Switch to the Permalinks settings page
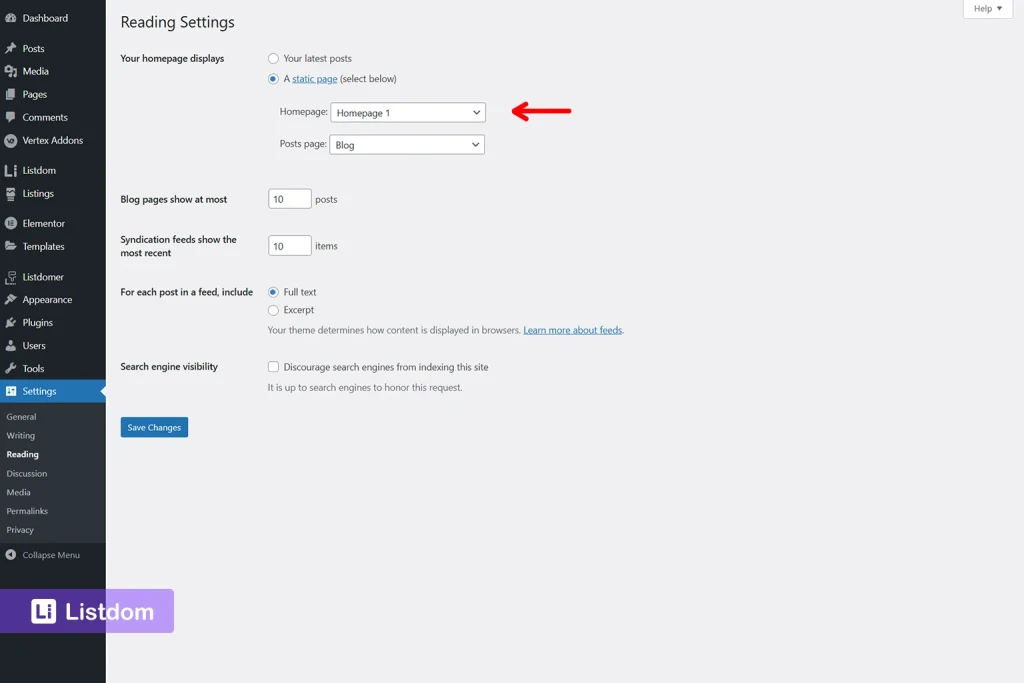 (26, 511)
